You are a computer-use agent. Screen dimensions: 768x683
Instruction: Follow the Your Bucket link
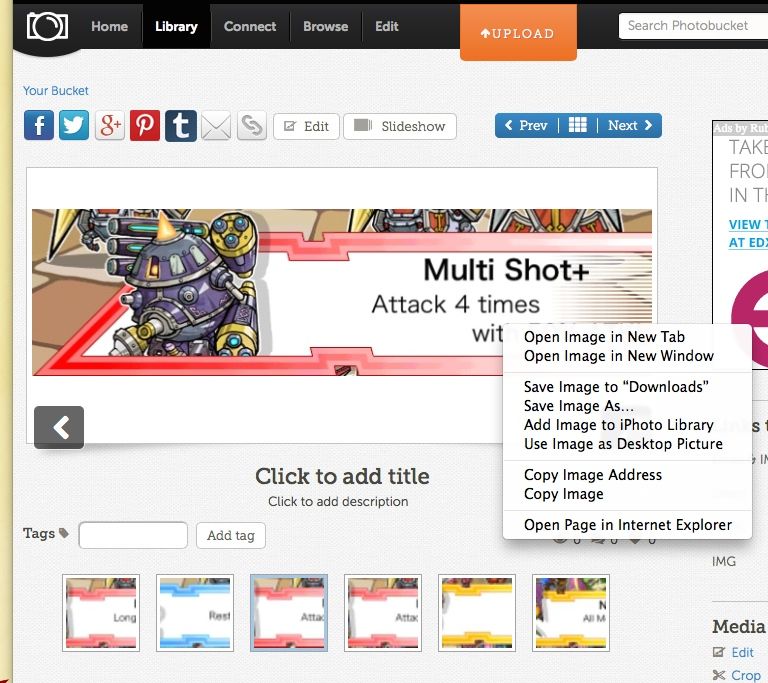56,91
